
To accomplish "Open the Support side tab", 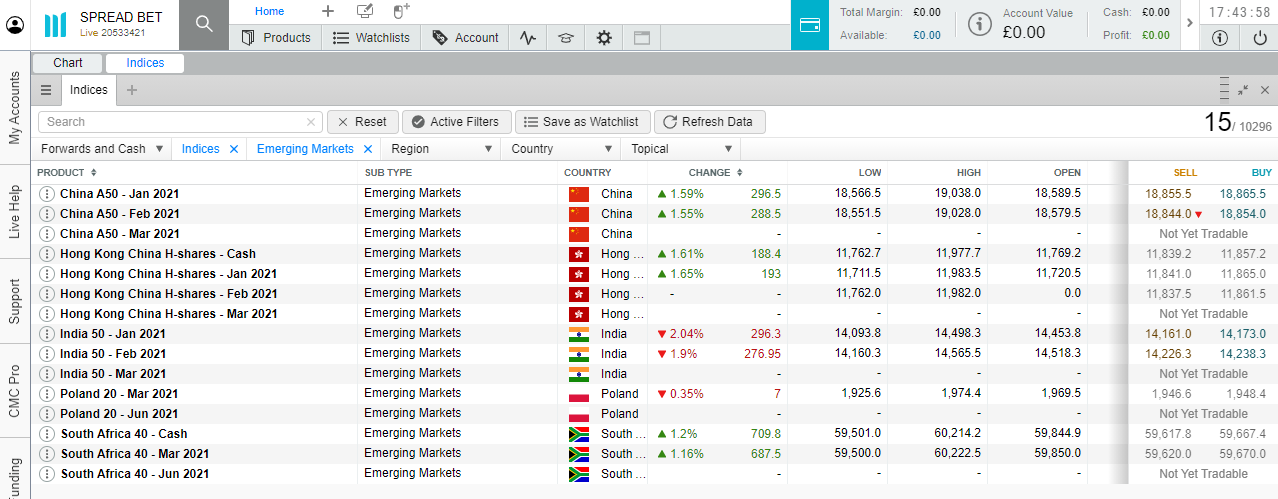I will pyautogui.click(x=14, y=300).
